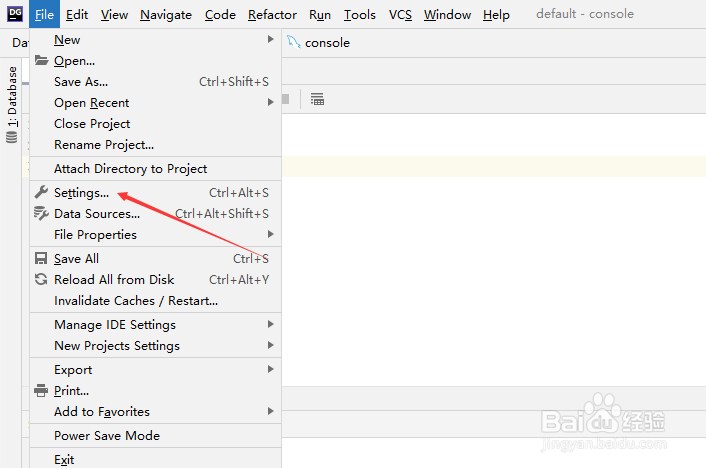This screenshot has width=706, height=468.
Task: Open the Navigate menu
Action: coord(166,15)
